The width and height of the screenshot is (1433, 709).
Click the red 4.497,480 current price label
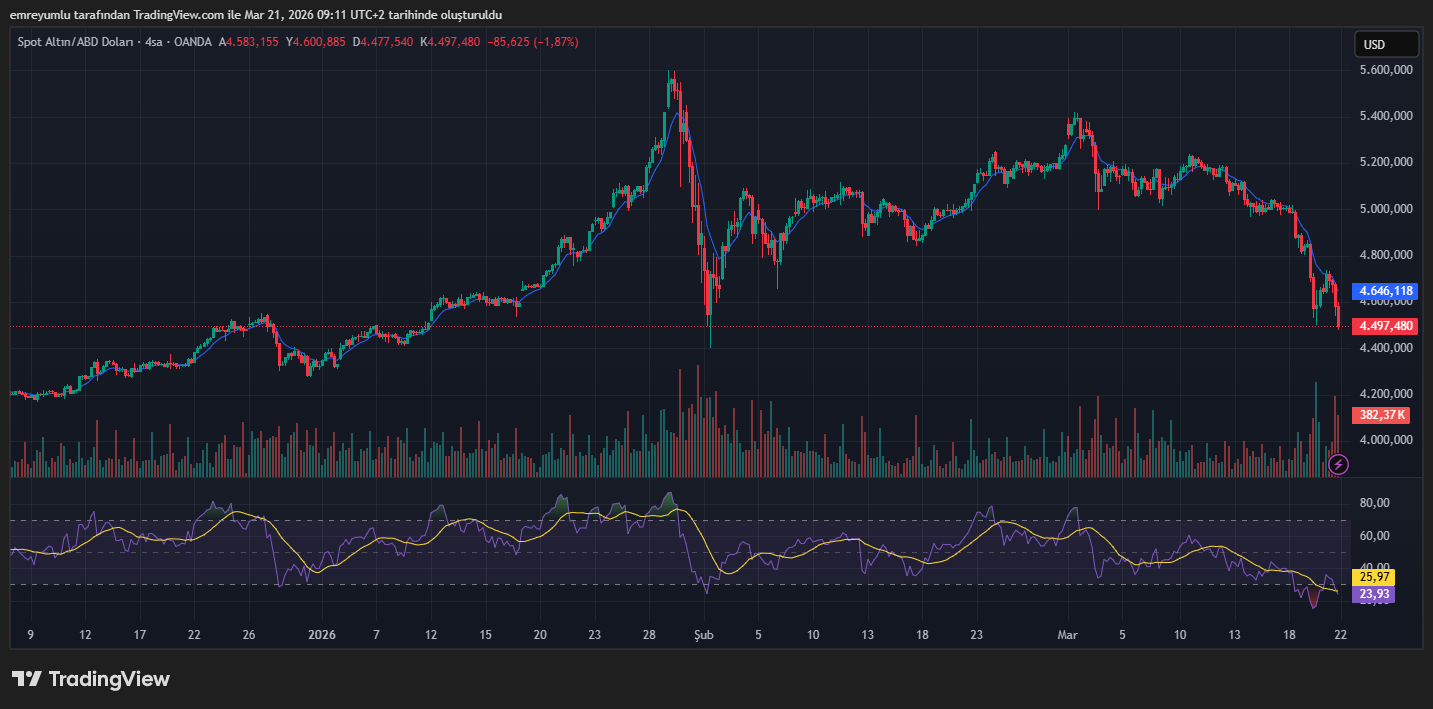pos(1385,326)
